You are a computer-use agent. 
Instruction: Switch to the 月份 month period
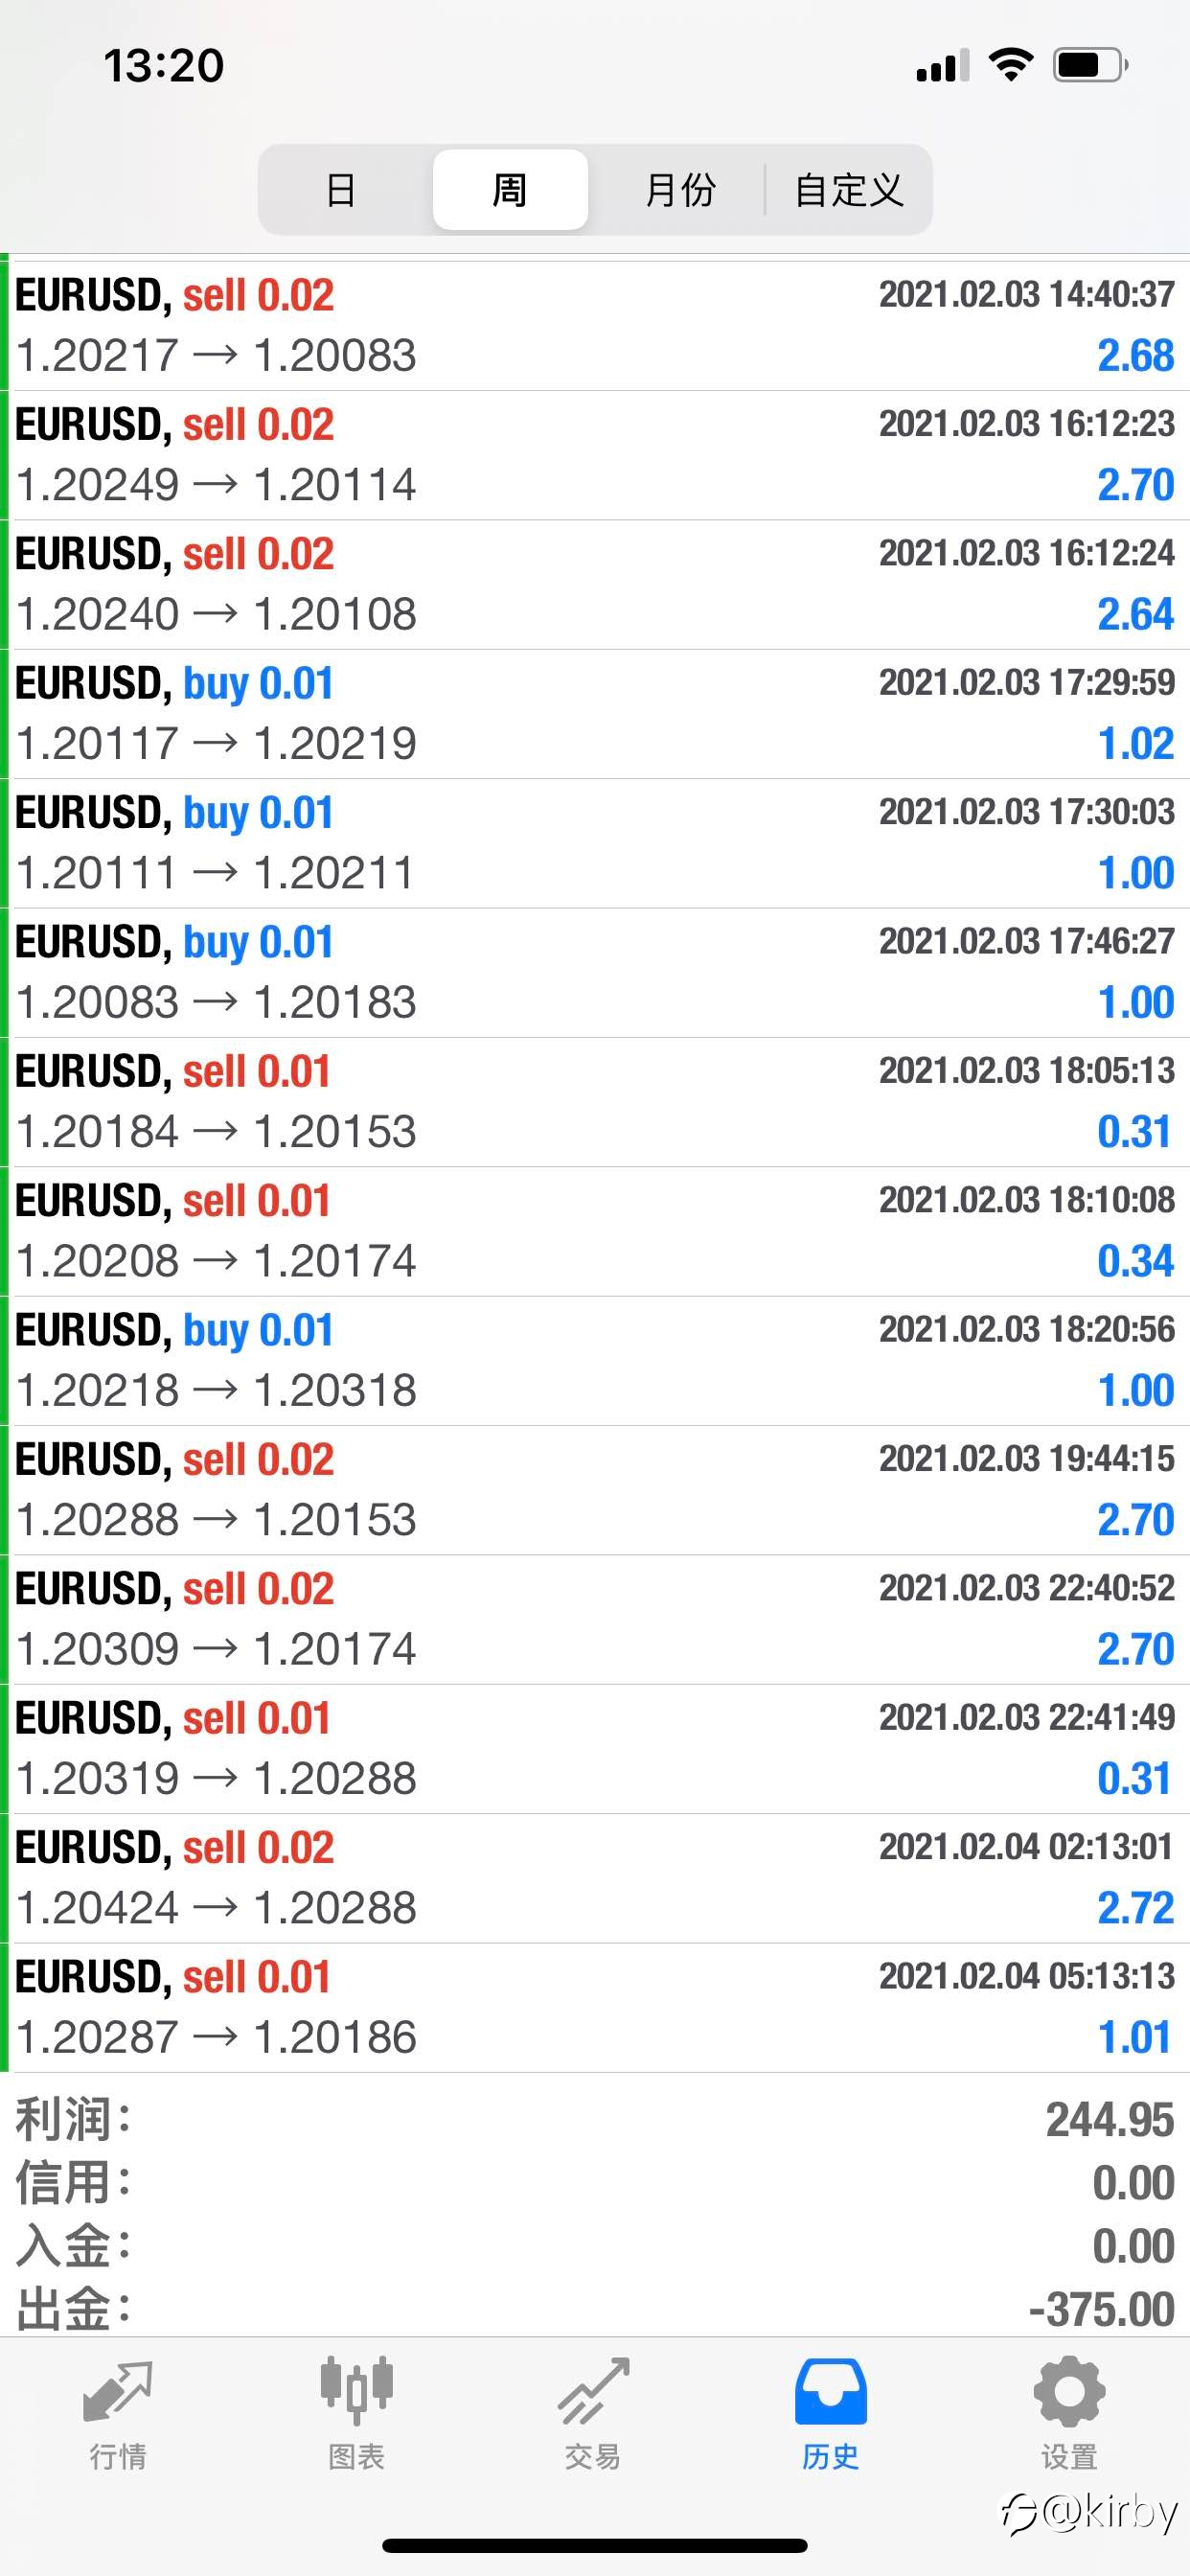680,189
